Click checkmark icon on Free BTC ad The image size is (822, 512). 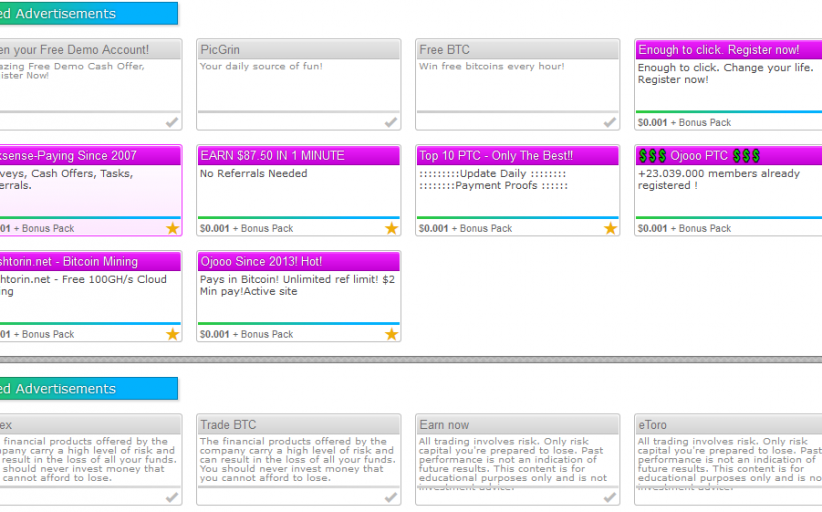pyautogui.click(x=610, y=122)
